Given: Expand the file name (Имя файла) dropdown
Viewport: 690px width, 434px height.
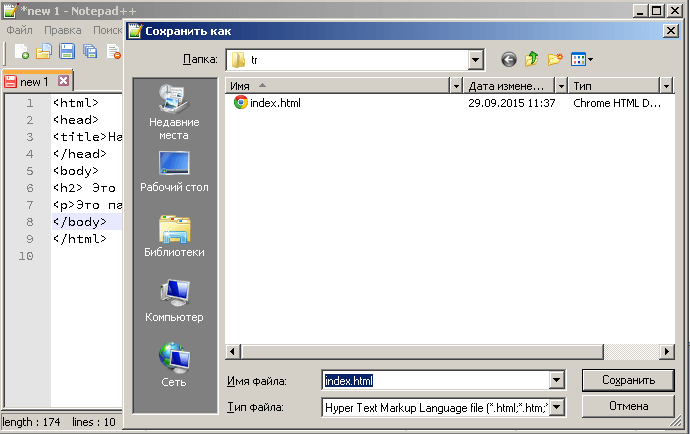Looking at the screenshot, I should 557,381.
